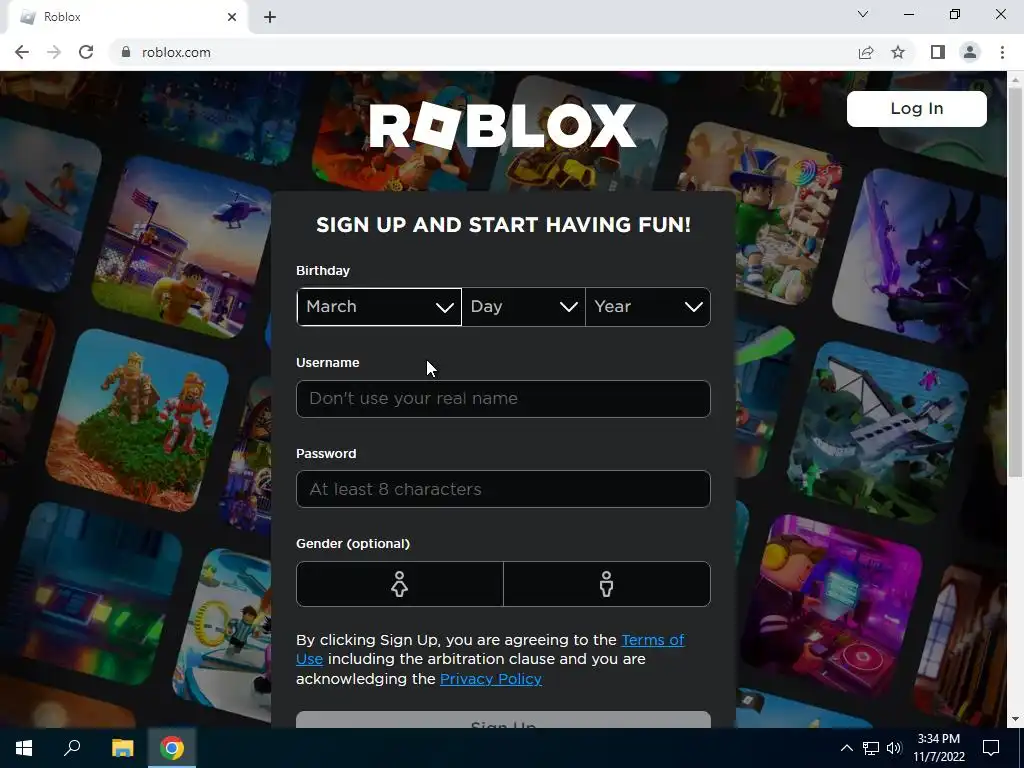Screen dimensions: 1024x768
Task: Open File Explorer from the taskbar
Action: 122,748
